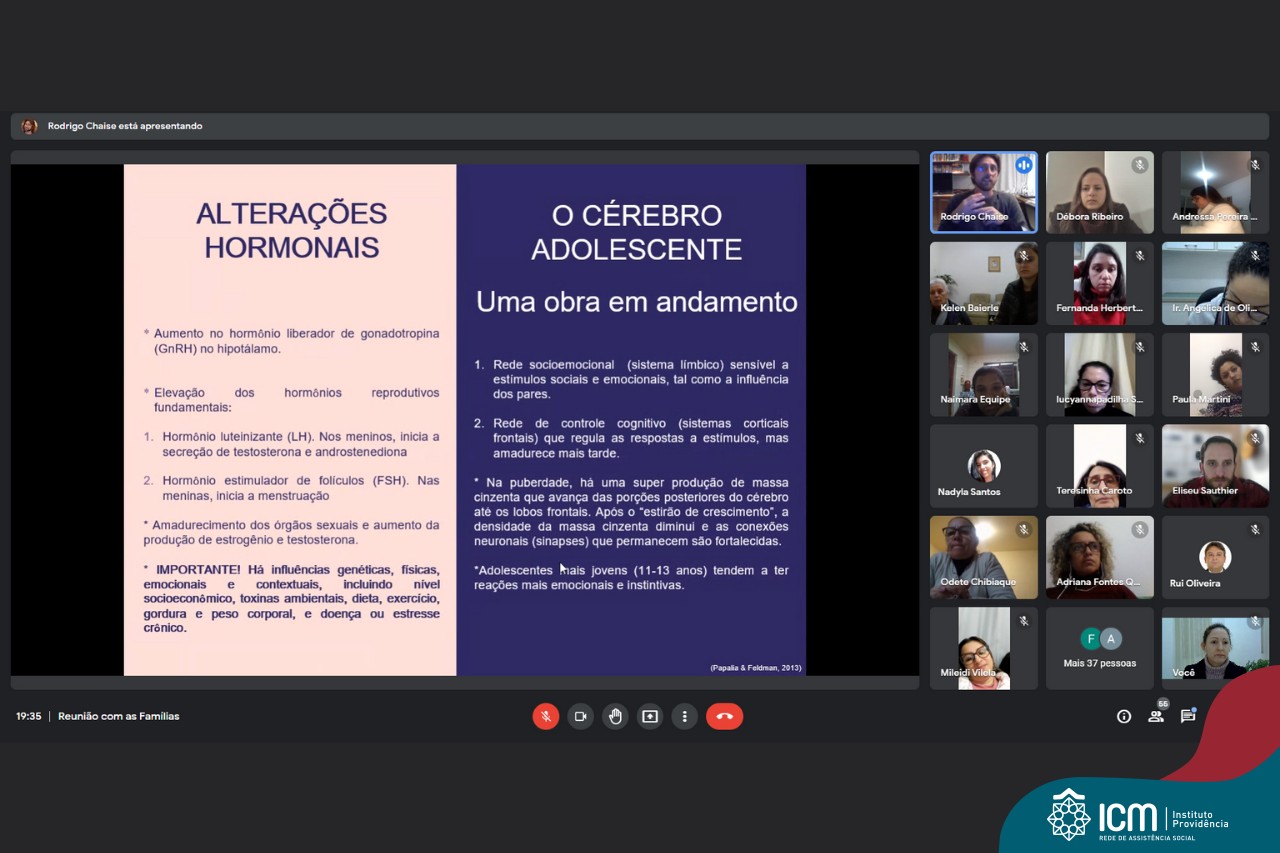Click Nadyla Santos's avatar tile
Viewport: 1280px width, 853px height.
point(984,466)
